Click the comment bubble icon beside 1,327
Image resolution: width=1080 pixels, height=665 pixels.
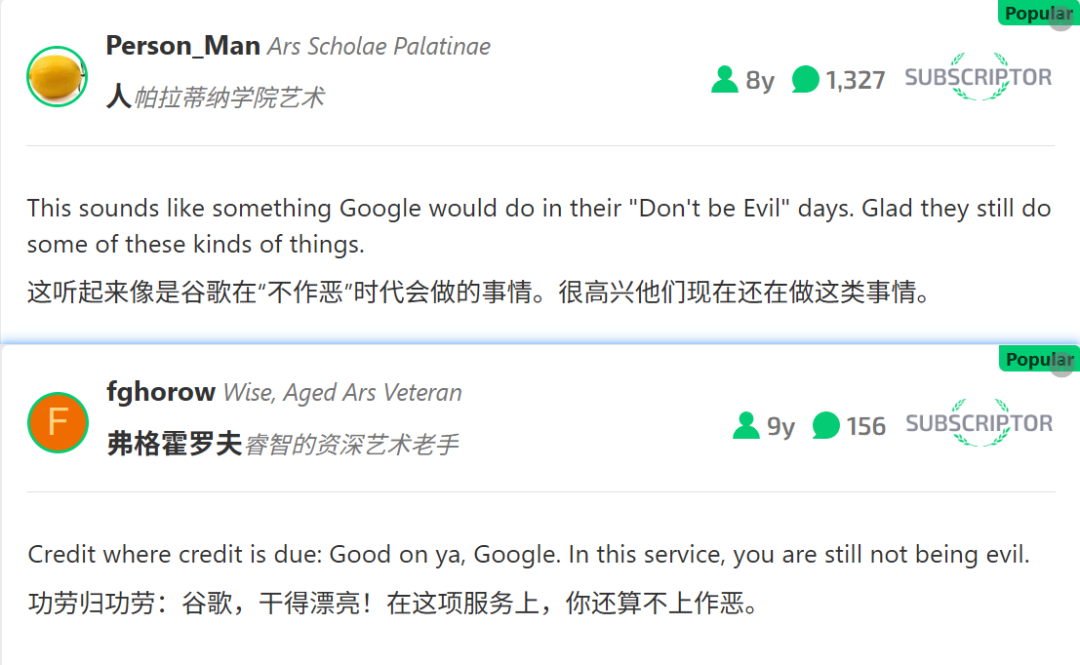coord(805,79)
